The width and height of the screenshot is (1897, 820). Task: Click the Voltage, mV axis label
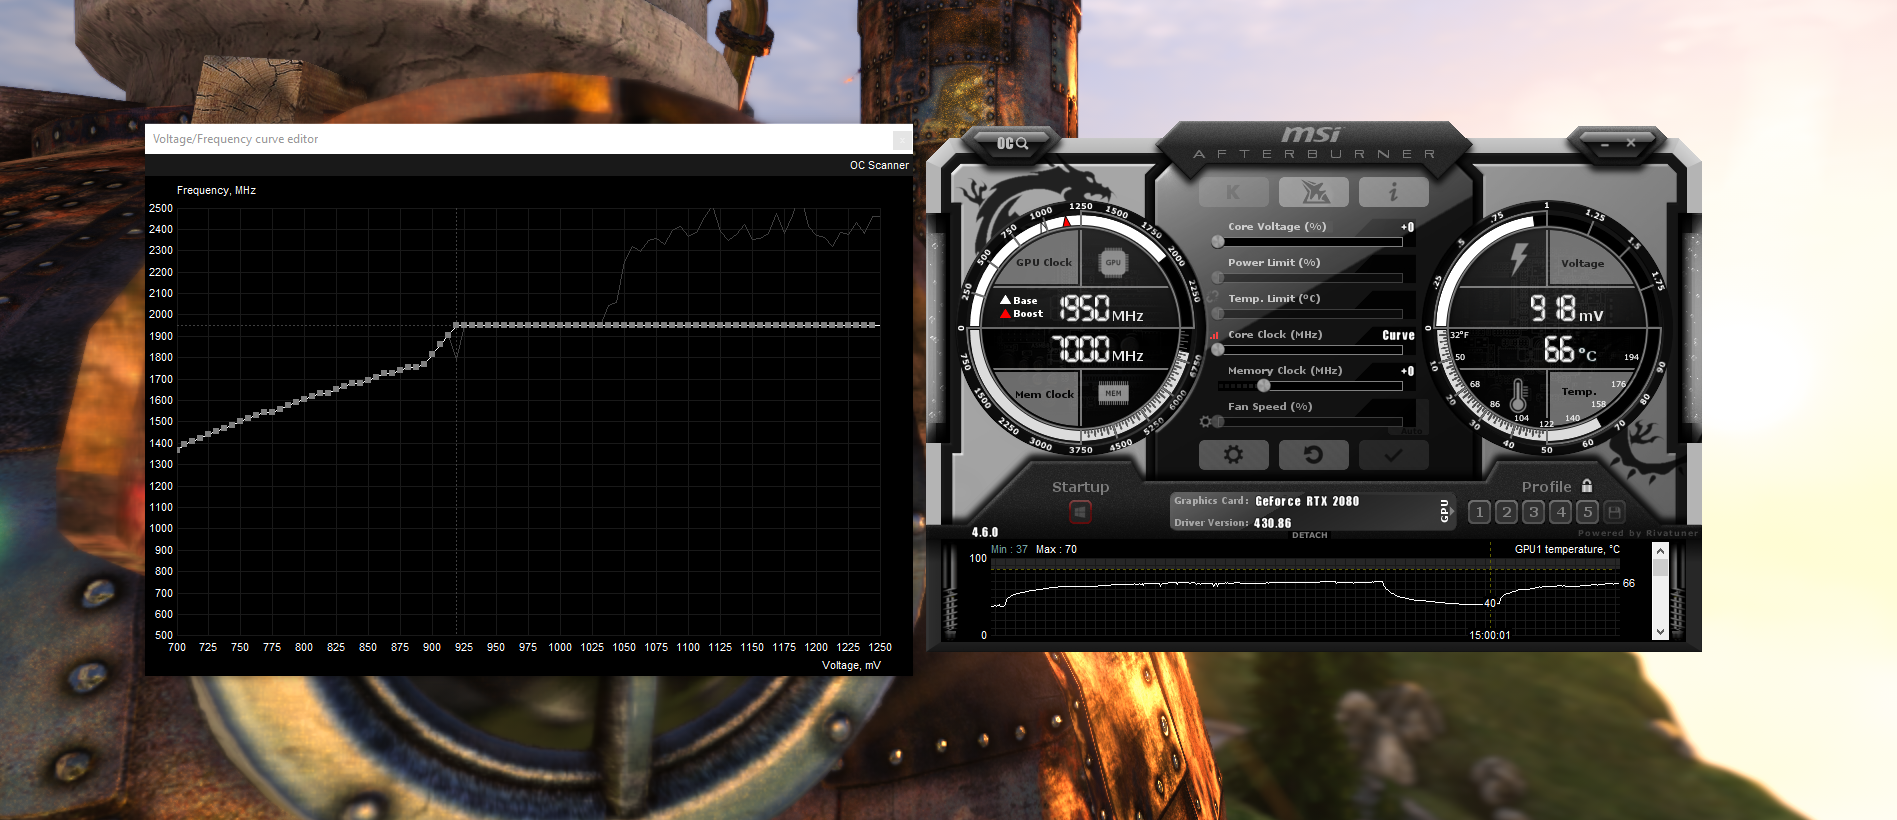point(851,665)
